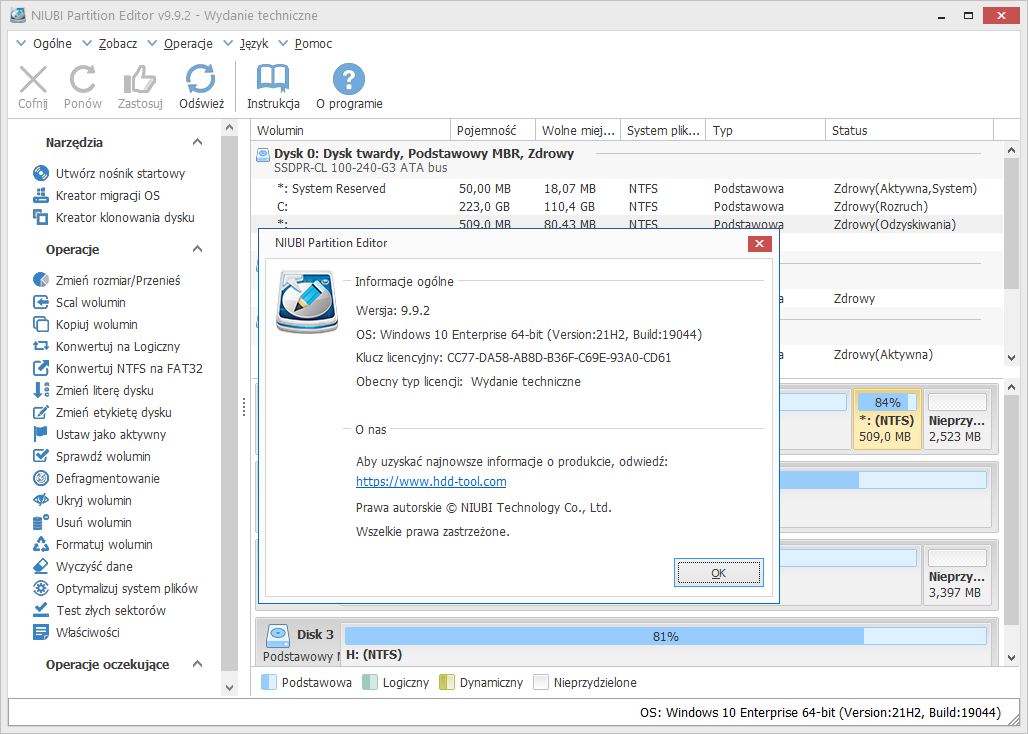Screen dimensions: 1028x734
Task: Collapse the Operacje section
Action: click(x=197, y=249)
